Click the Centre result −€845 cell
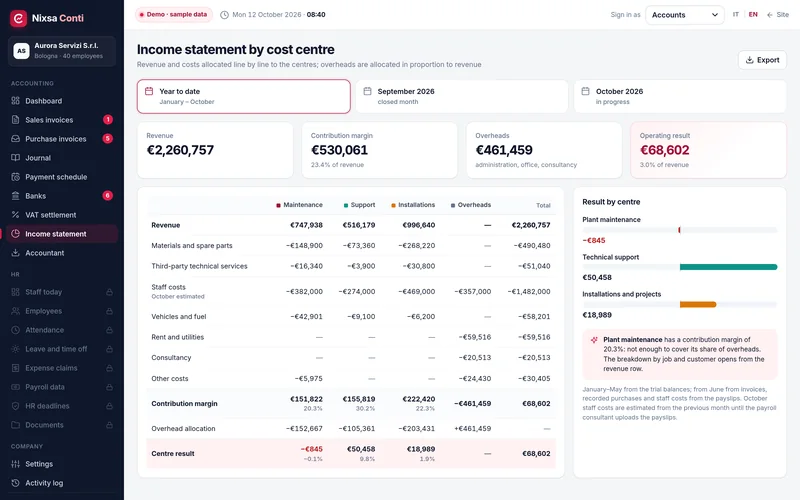The width and height of the screenshot is (800, 500). tap(311, 449)
